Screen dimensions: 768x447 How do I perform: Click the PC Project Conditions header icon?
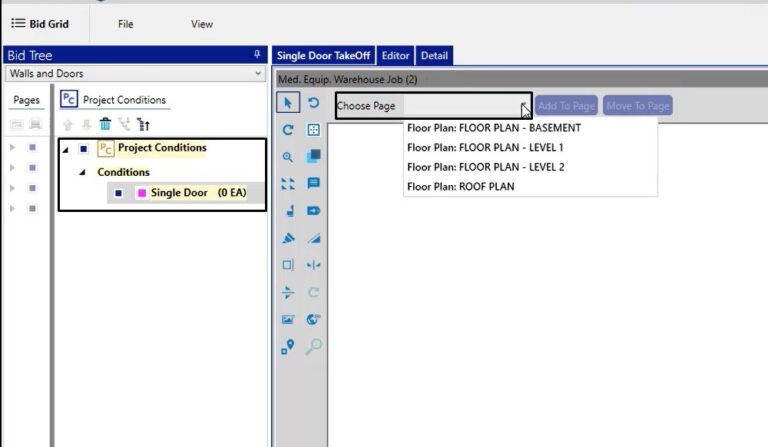coord(69,99)
